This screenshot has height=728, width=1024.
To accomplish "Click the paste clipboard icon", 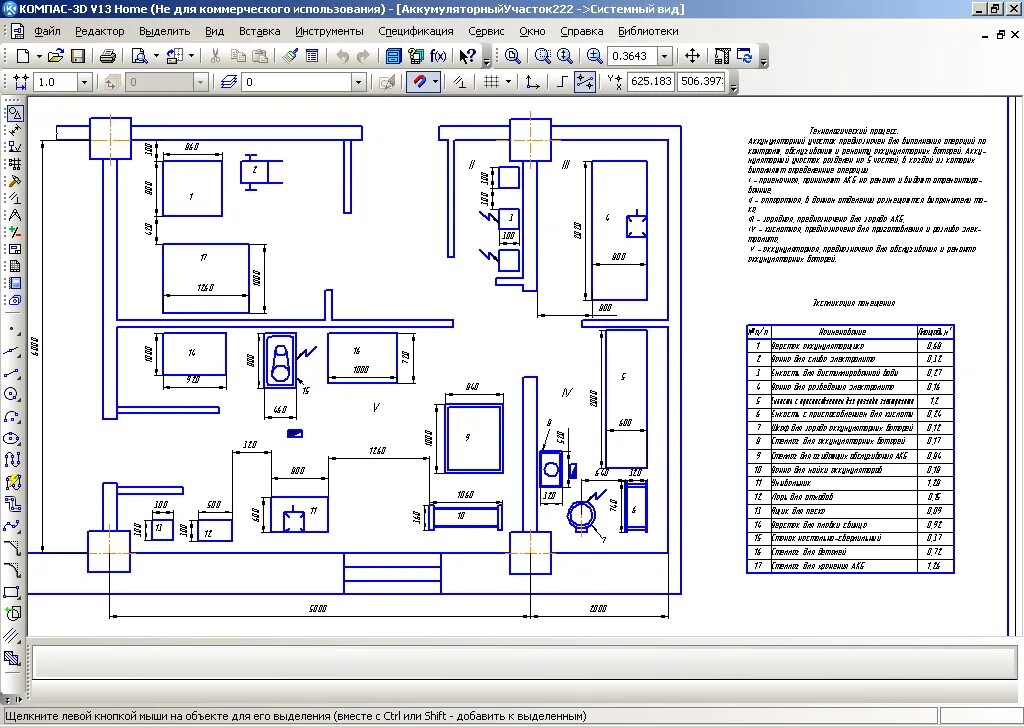I will point(259,56).
